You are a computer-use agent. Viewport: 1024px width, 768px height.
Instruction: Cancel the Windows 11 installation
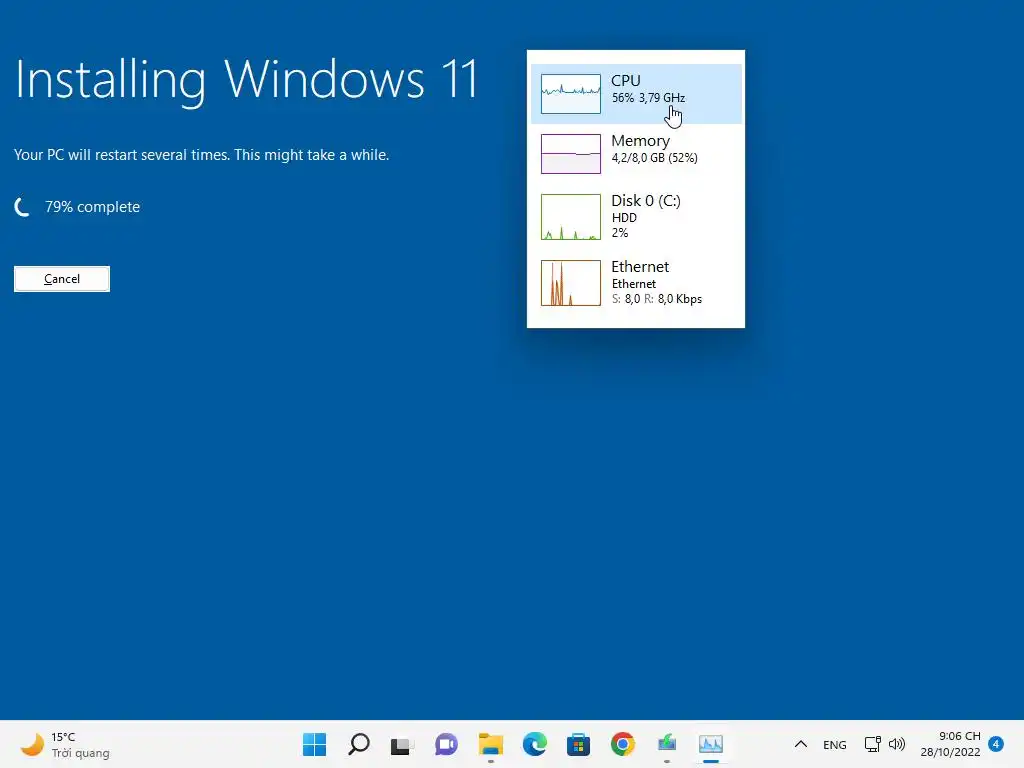point(62,279)
